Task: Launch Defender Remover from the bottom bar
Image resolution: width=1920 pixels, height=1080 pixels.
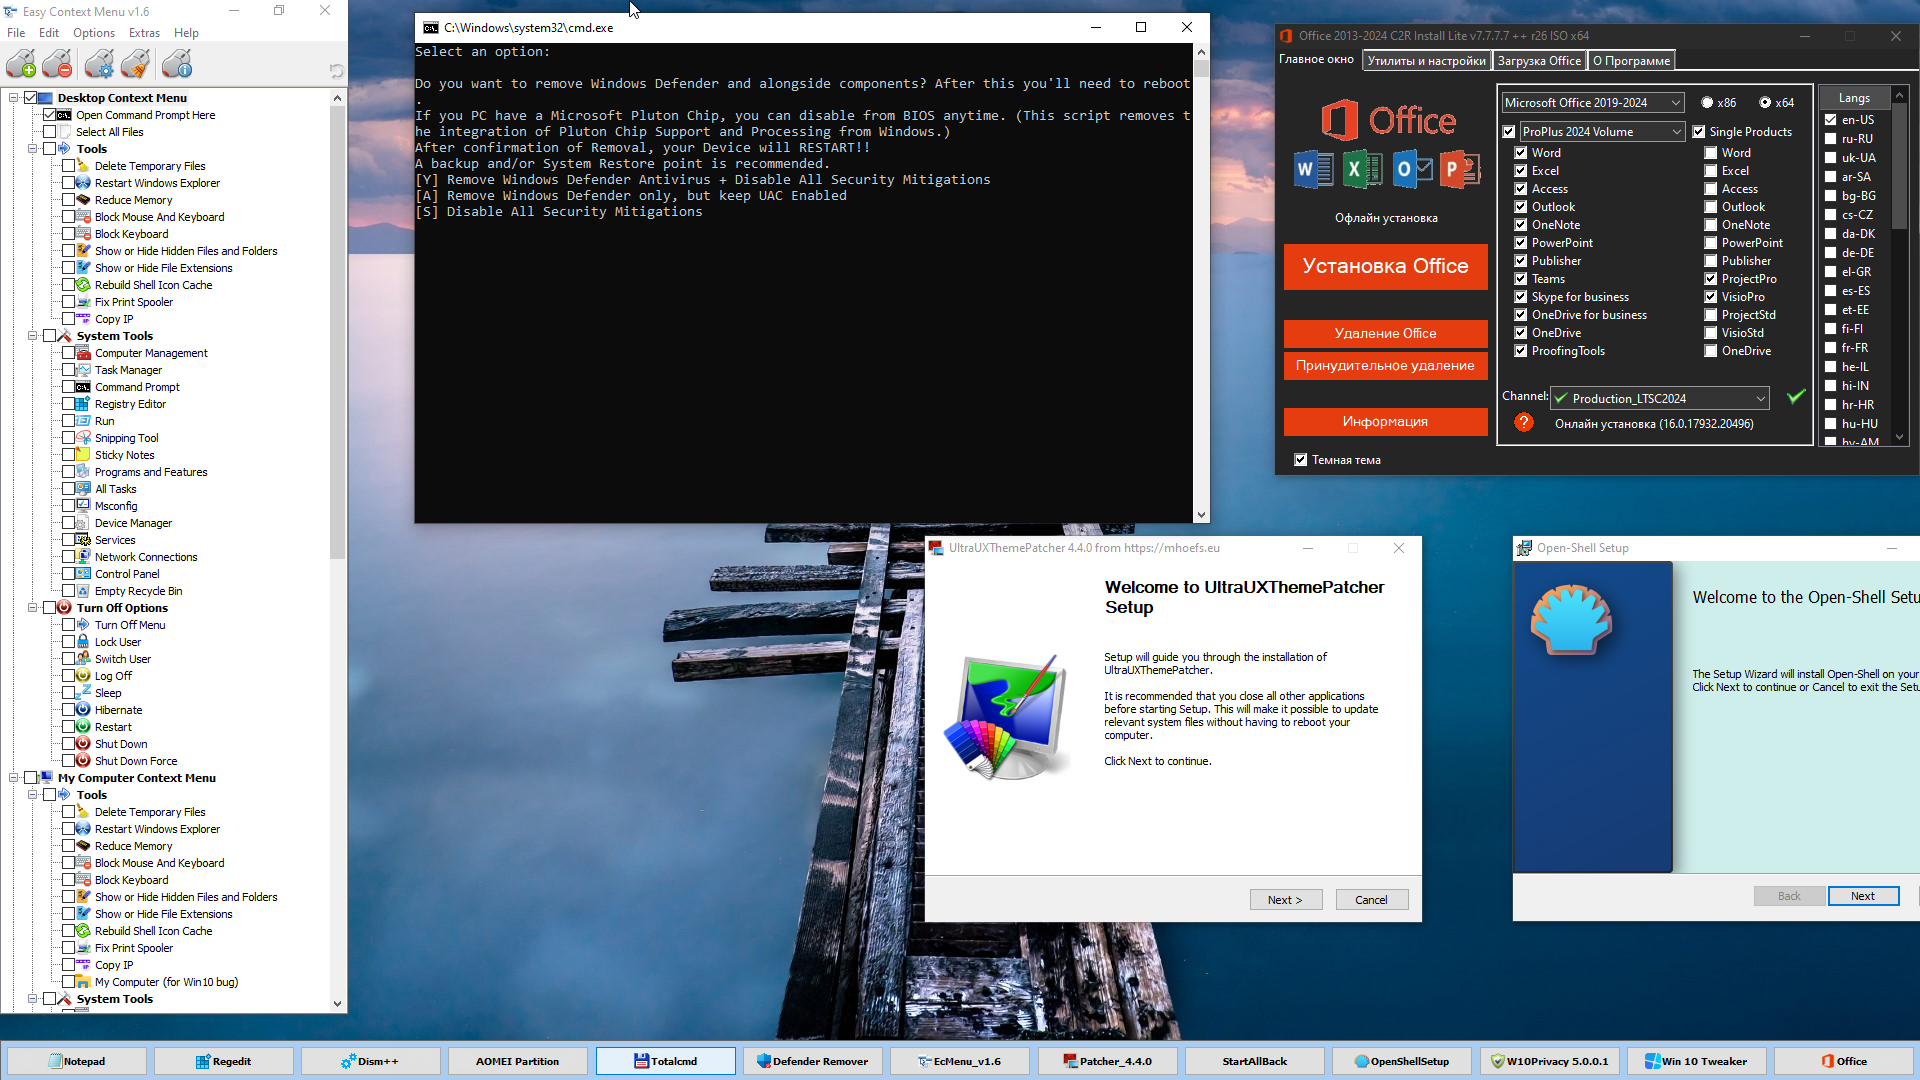Action: [813, 1061]
